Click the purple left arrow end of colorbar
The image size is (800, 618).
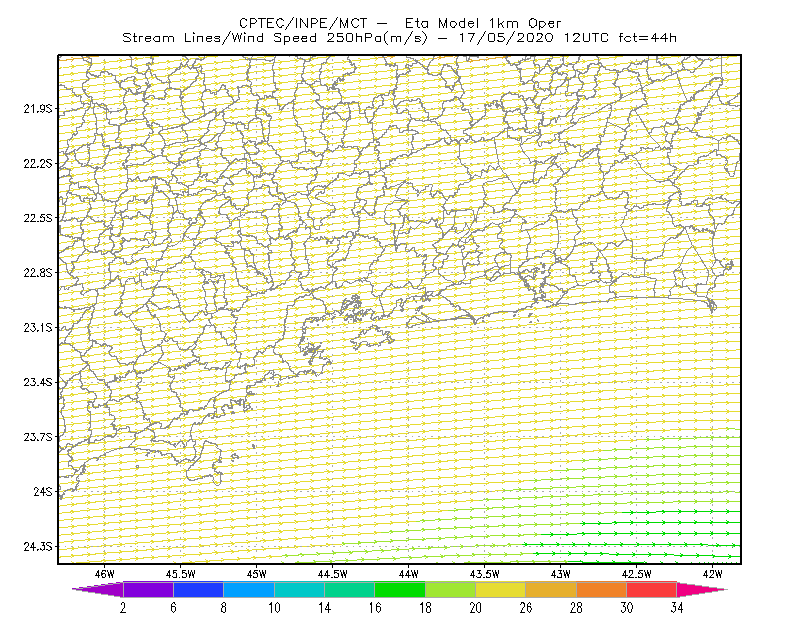[97, 589]
